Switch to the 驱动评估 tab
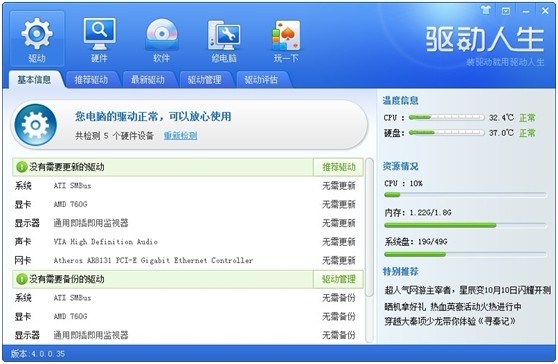The width and height of the screenshot is (558, 364). click(x=261, y=80)
